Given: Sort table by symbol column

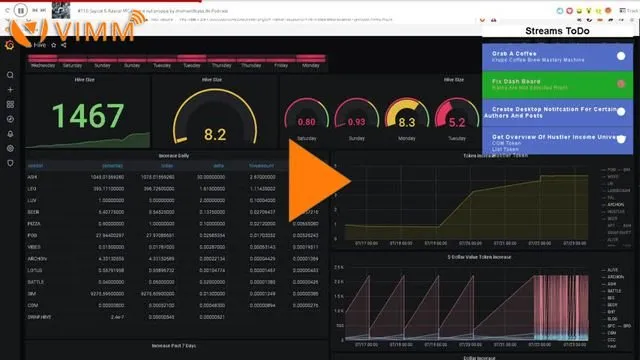Looking at the screenshot, I should (36, 166).
